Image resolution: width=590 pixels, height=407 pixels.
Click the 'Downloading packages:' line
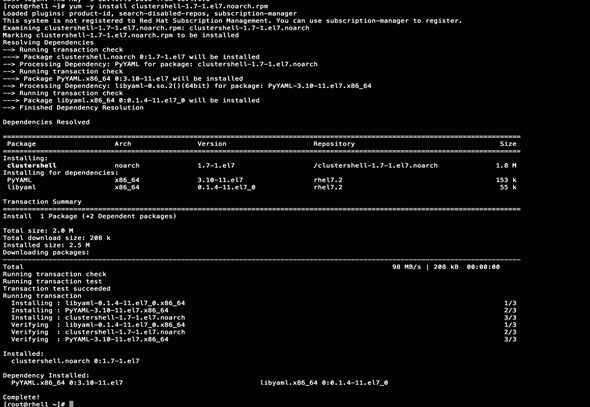tap(46, 252)
